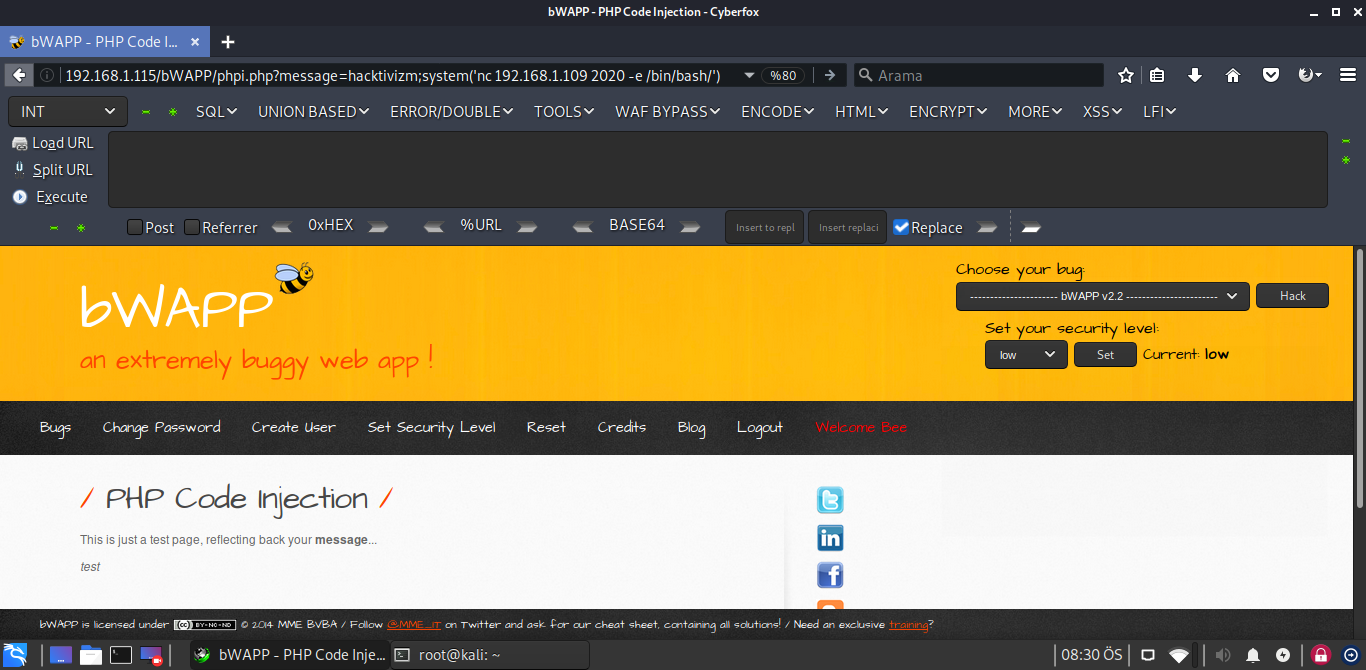Viewport: 1366px width, 670px height.
Task: Show site information for the bWAPP address
Action: click(46, 76)
